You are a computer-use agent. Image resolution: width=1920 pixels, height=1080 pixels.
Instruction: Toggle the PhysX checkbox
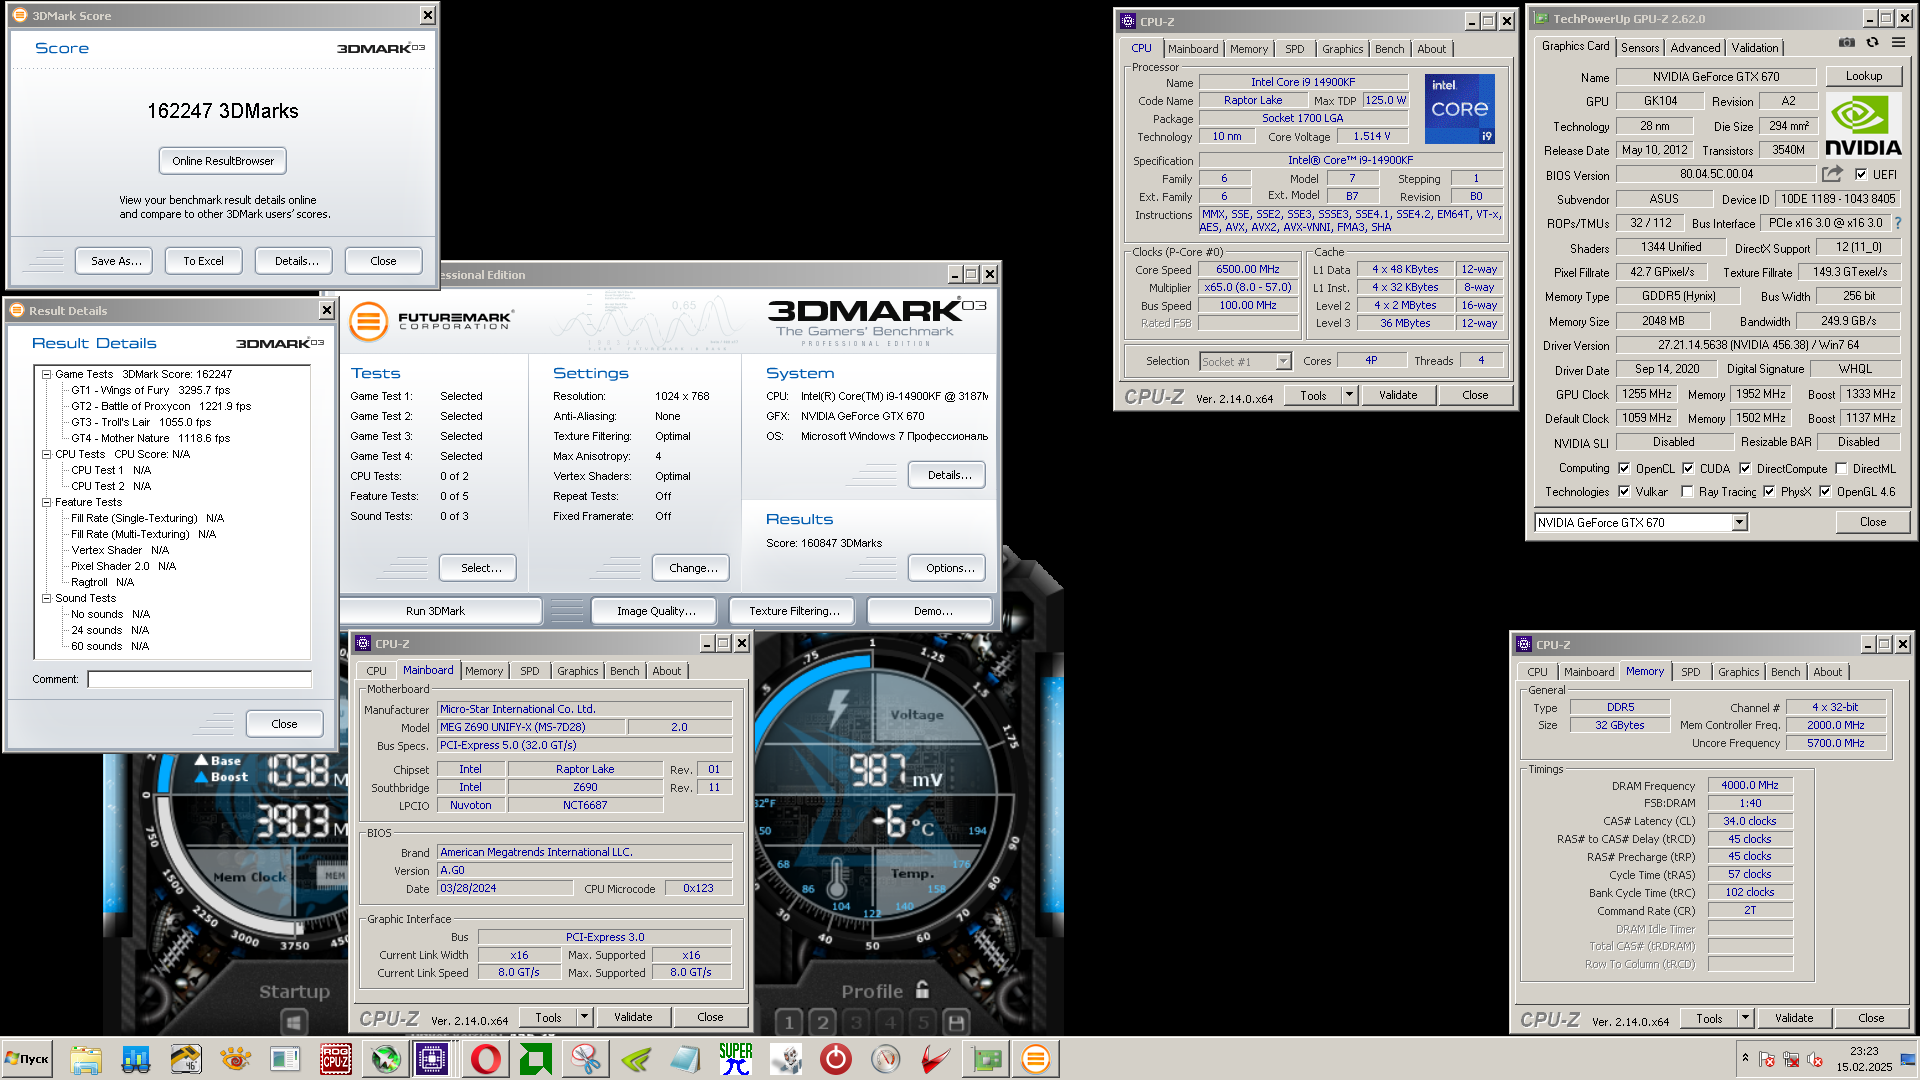1769,491
